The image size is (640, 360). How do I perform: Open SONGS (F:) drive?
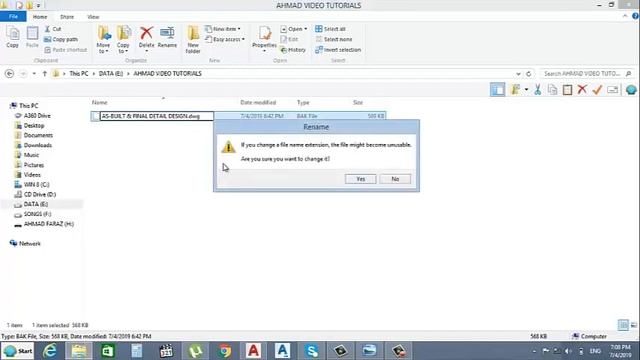point(37,214)
